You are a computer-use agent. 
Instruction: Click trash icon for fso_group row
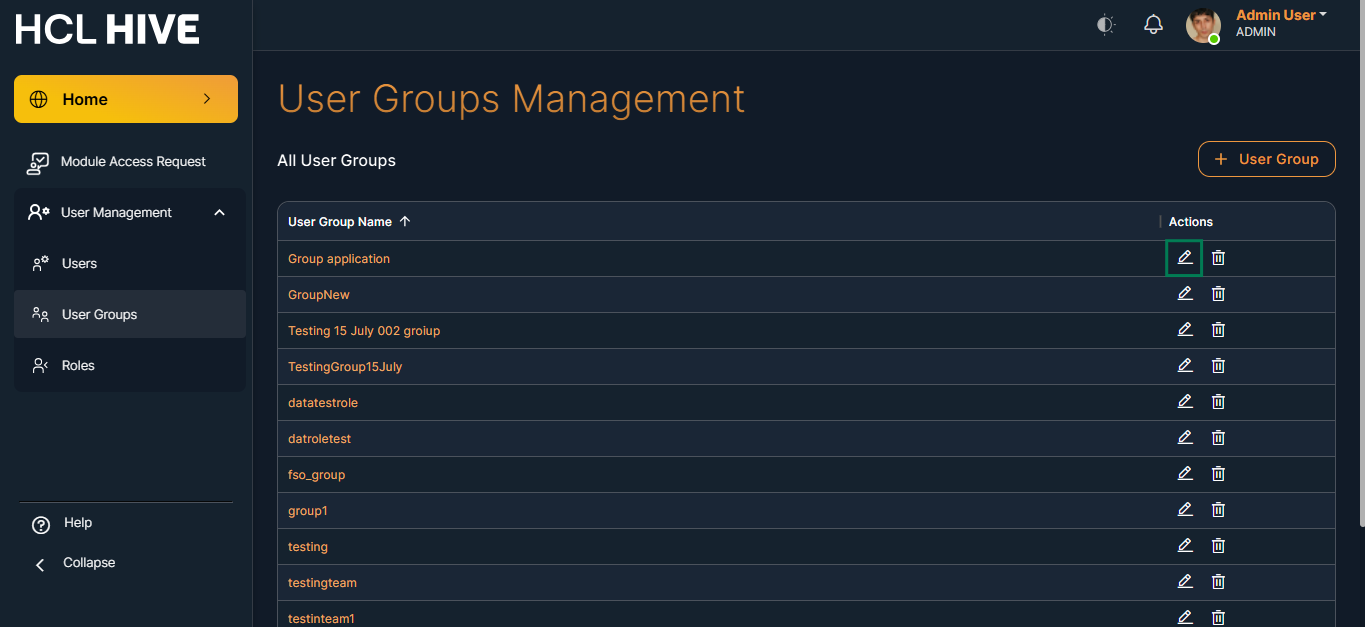click(1218, 474)
